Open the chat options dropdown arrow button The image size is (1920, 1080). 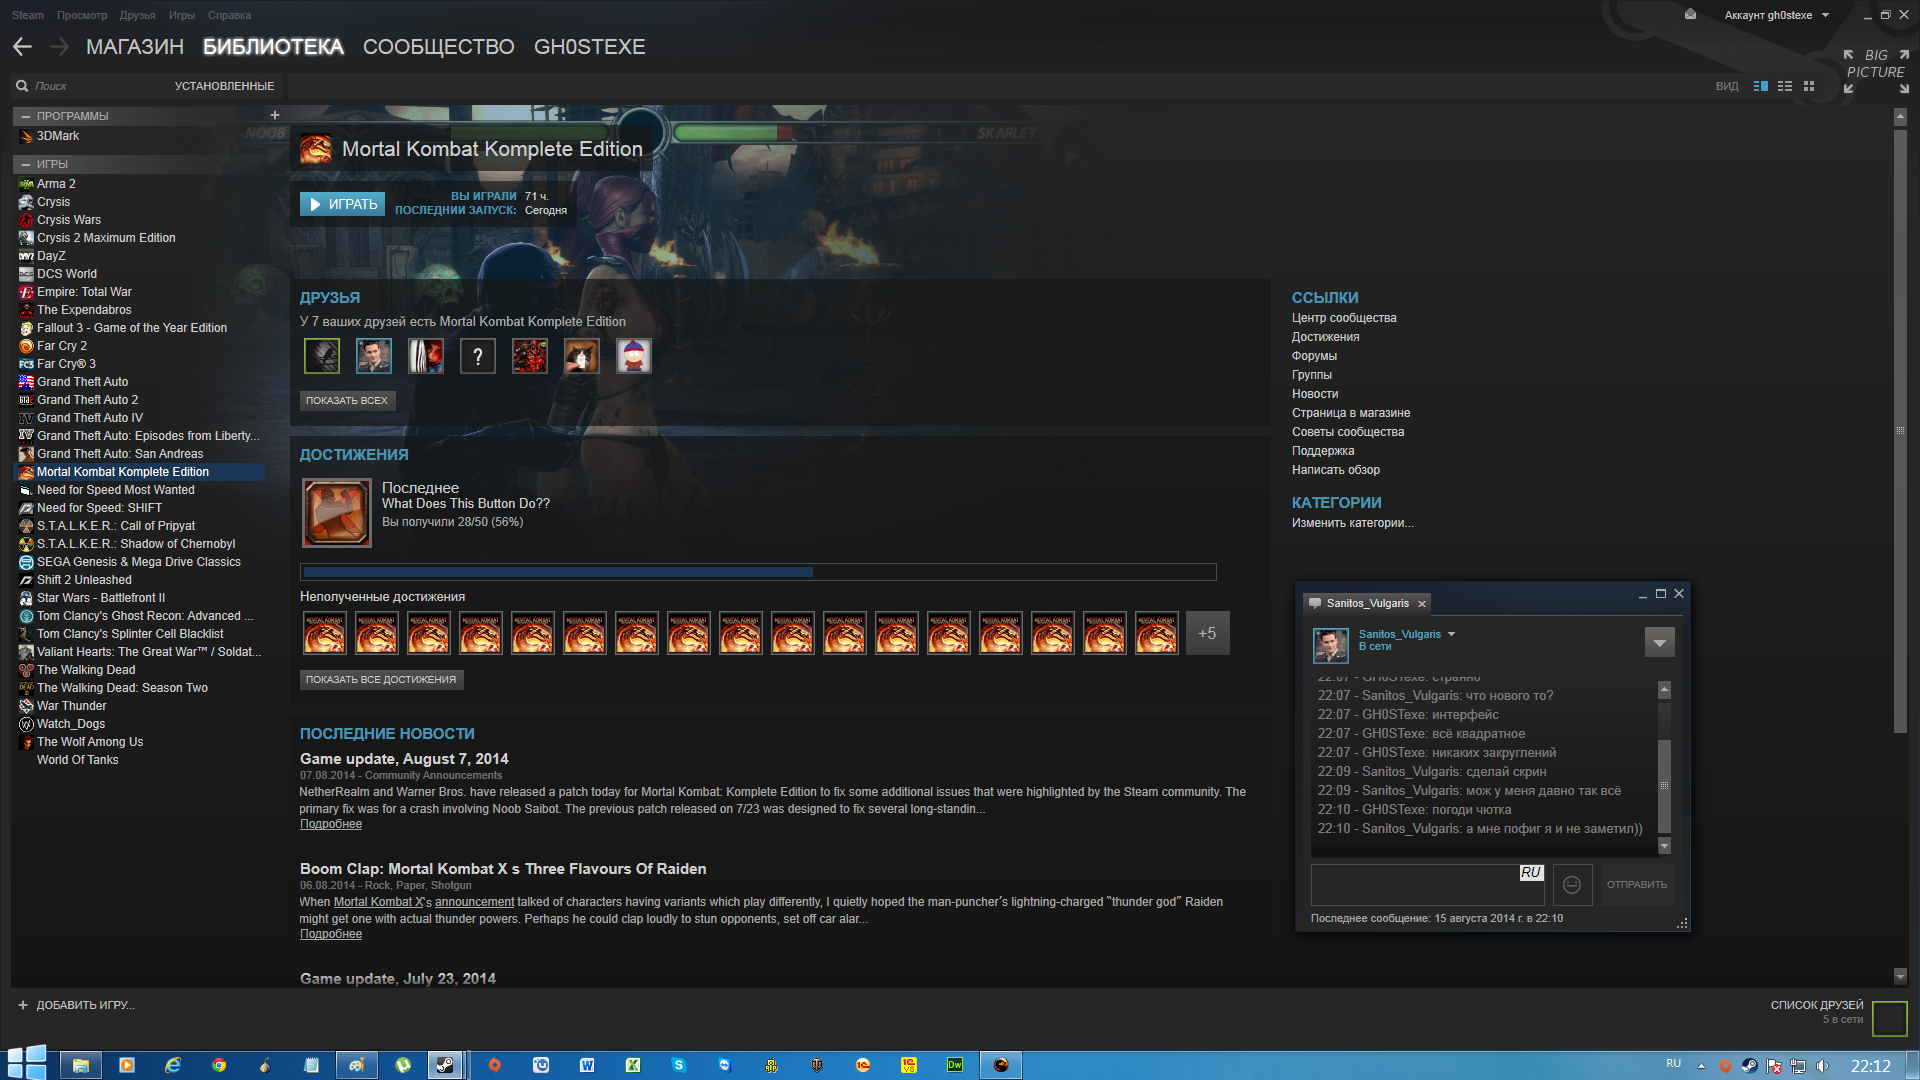(x=1659, y=643)
